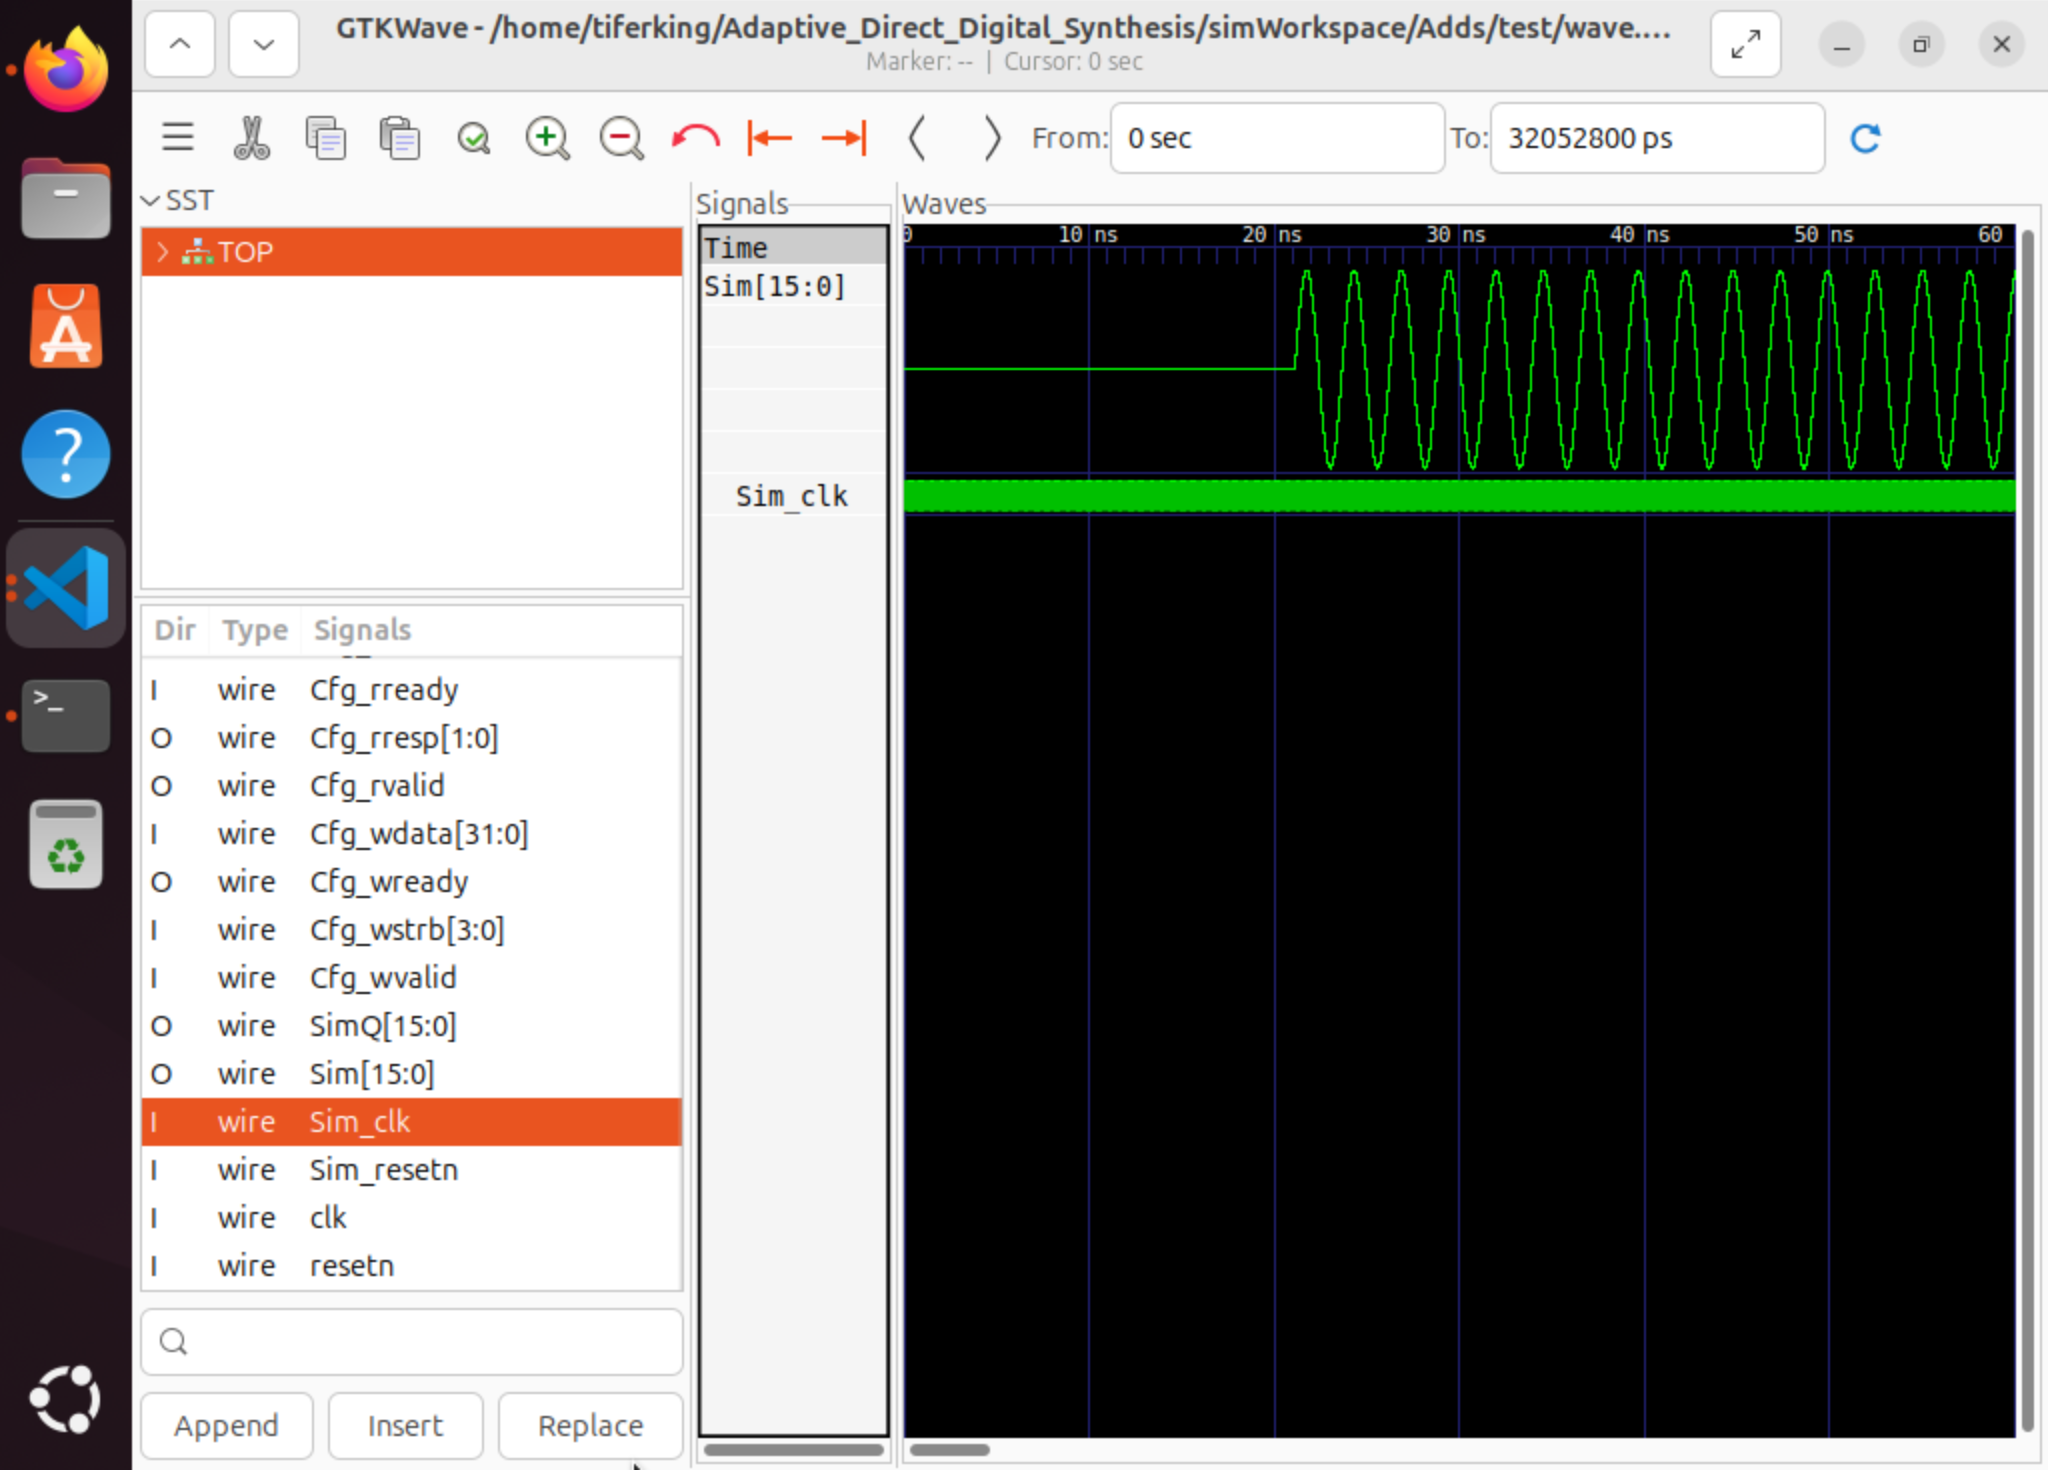Image resolution: width=2048 pixels, height=1470 pixels.
Task: Sort signal list by Signals column header
Action: (491, 630)
